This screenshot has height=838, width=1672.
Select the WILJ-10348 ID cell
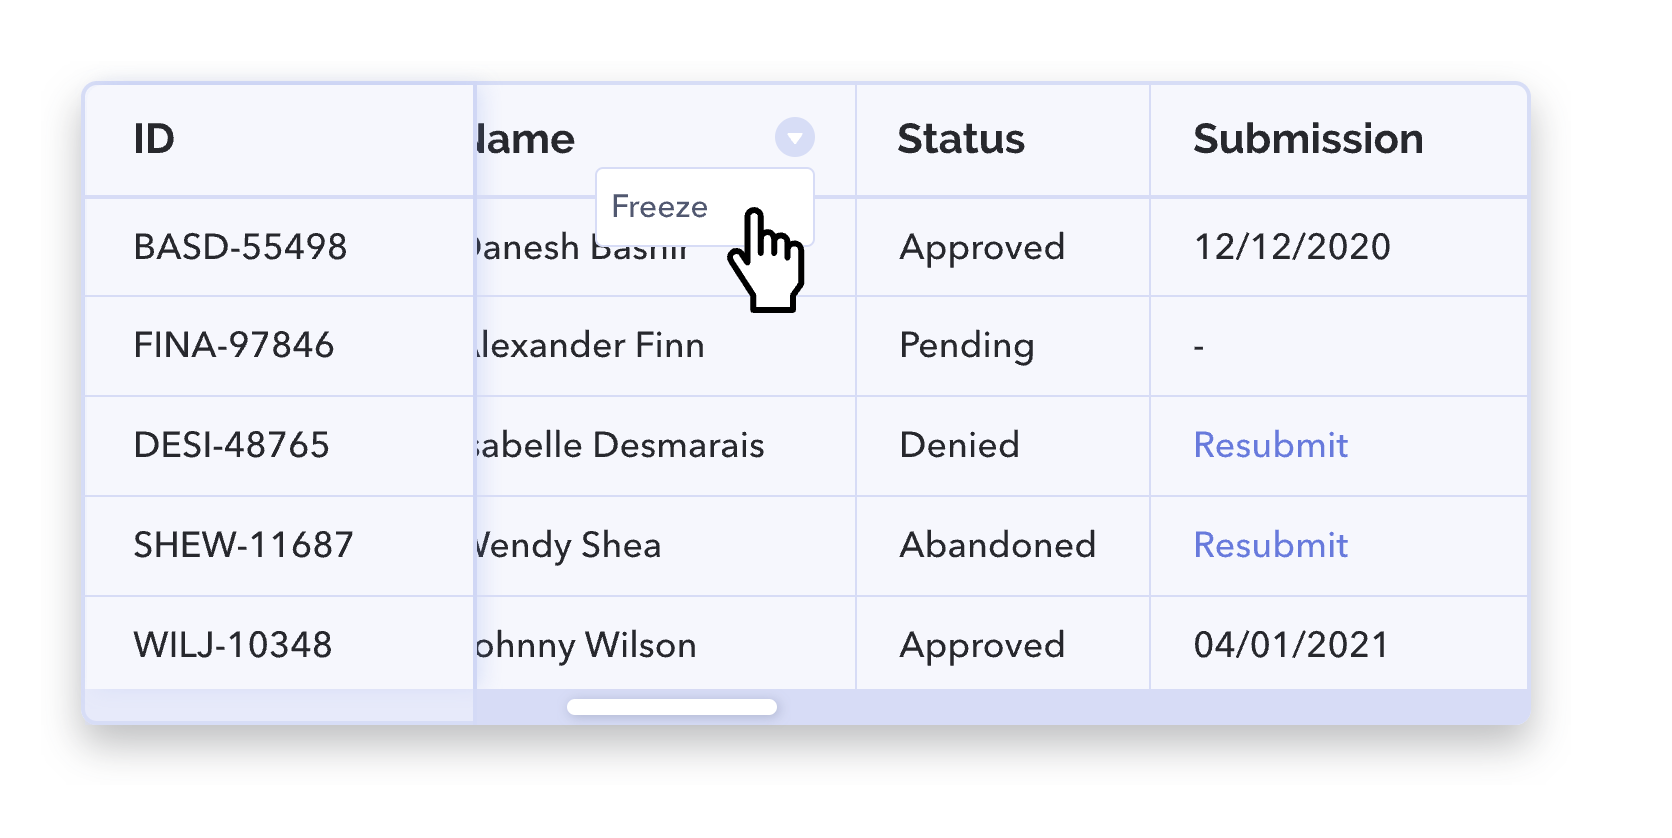click(x=279, y=643)
